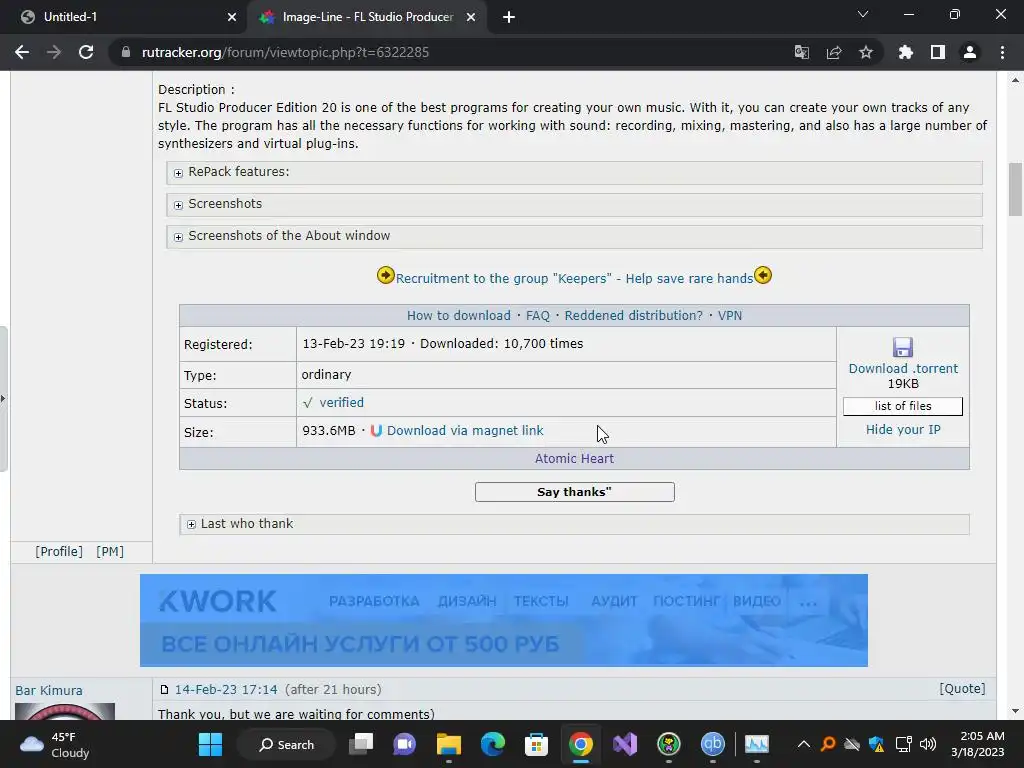Screen dimensions: 1024x768
Task: Click the scrollbar down arrow
Action: (x=1015, y=711)
